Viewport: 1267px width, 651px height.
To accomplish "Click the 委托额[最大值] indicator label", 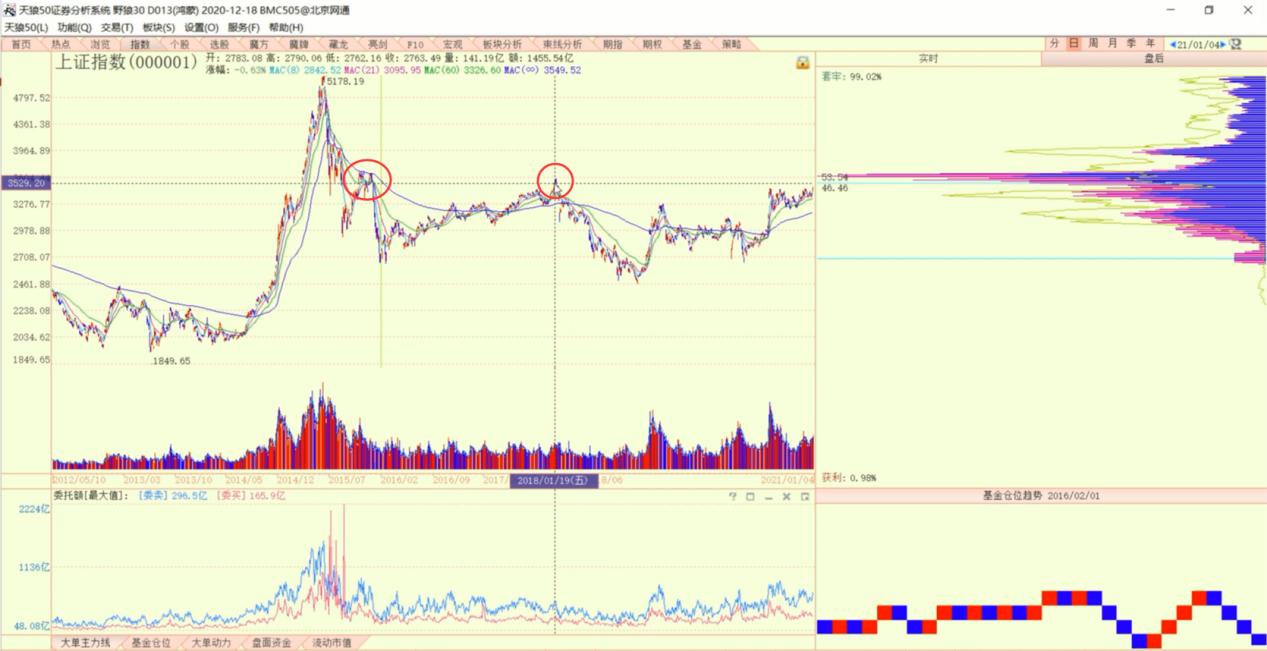I will (x=91, y=495).
